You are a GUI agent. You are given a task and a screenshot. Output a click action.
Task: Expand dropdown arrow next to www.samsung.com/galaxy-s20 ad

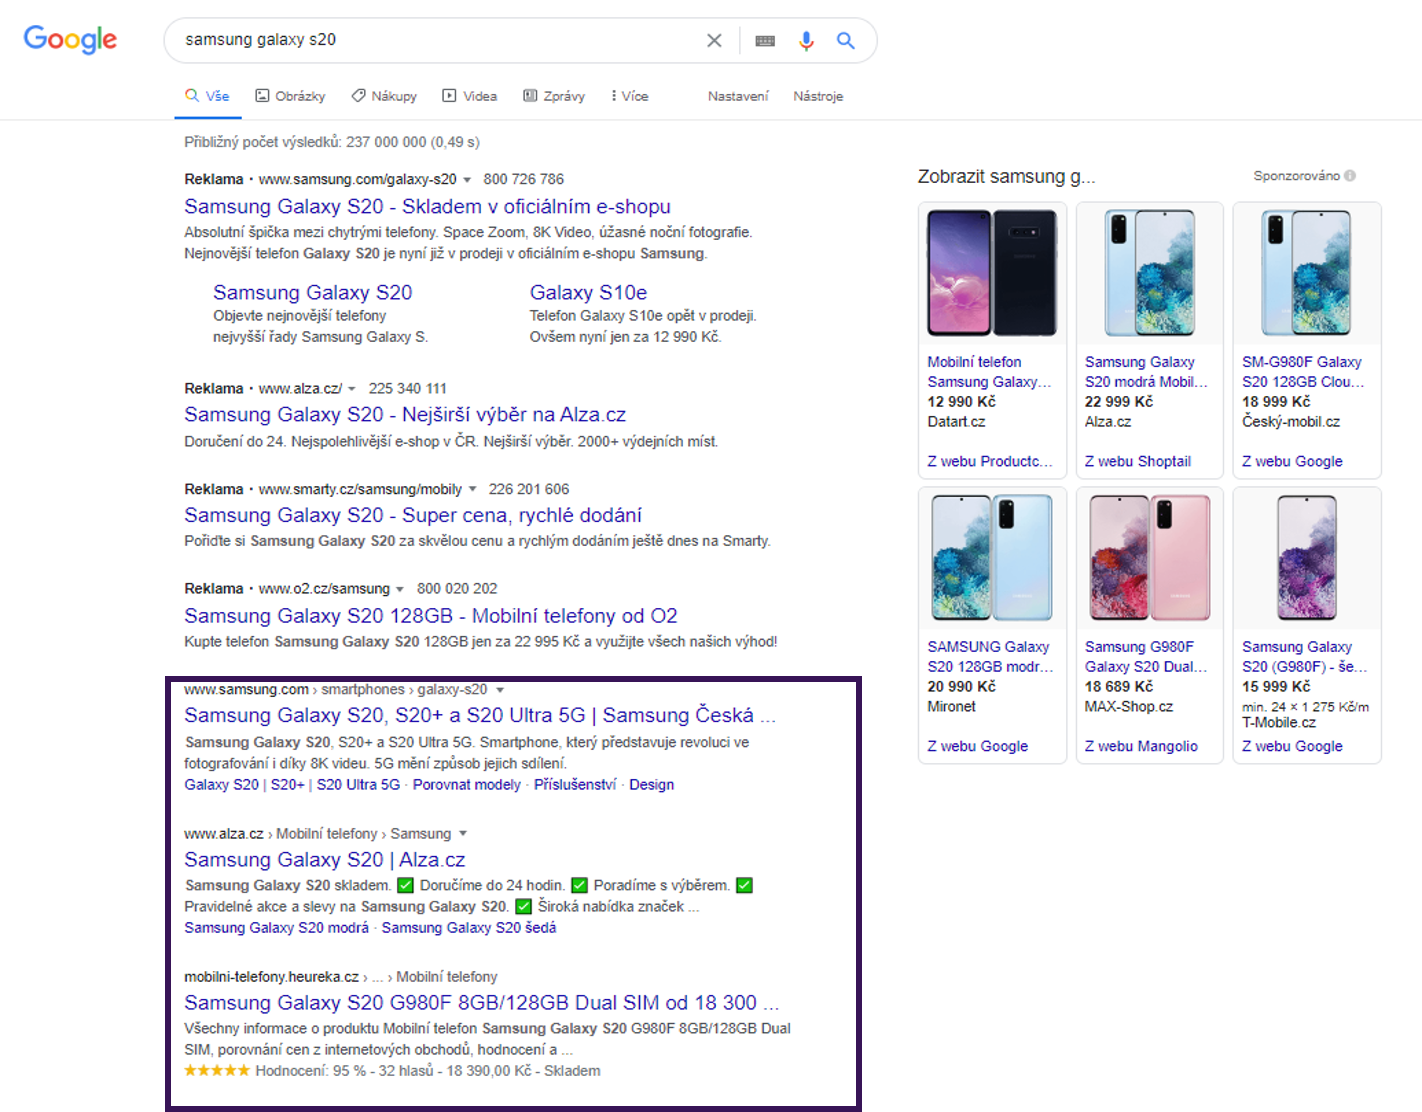(x=467, y=180)
